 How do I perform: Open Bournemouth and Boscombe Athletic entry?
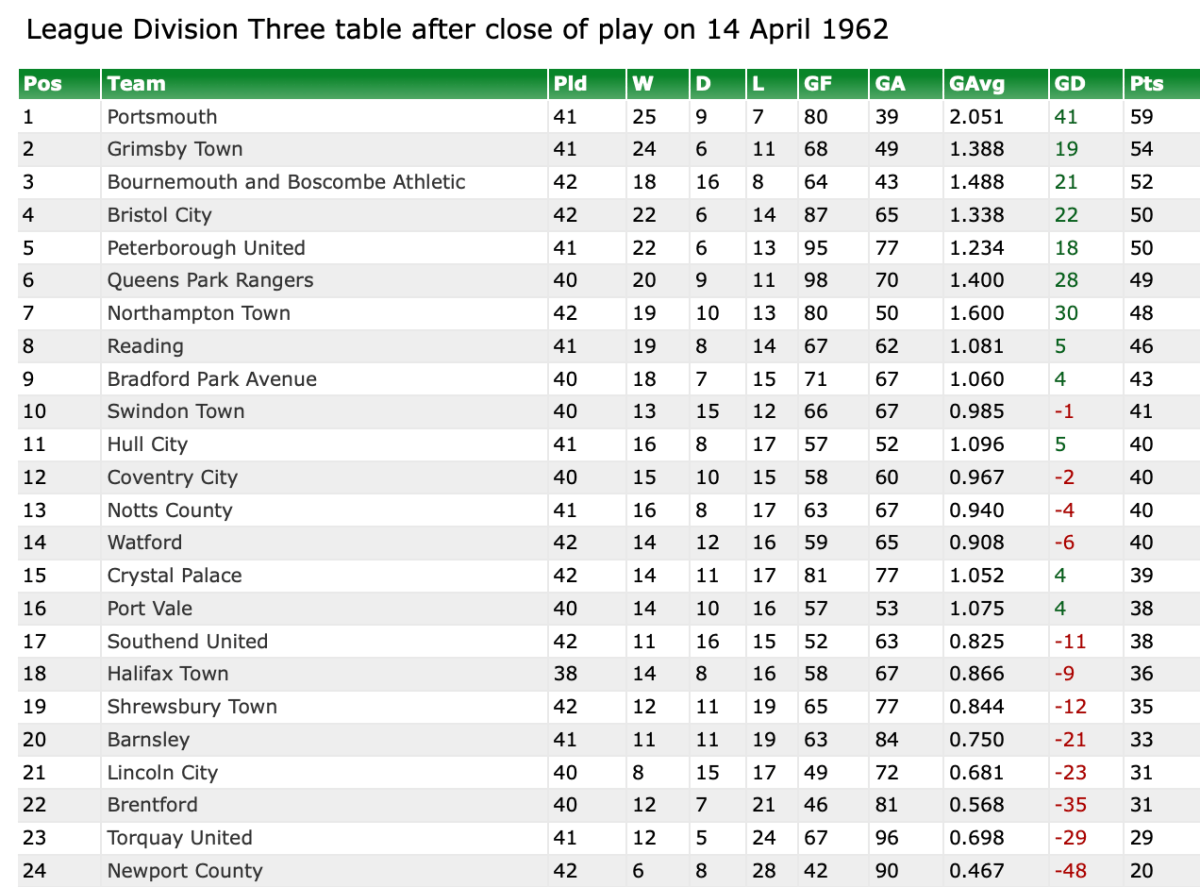(x=286, y=182)
